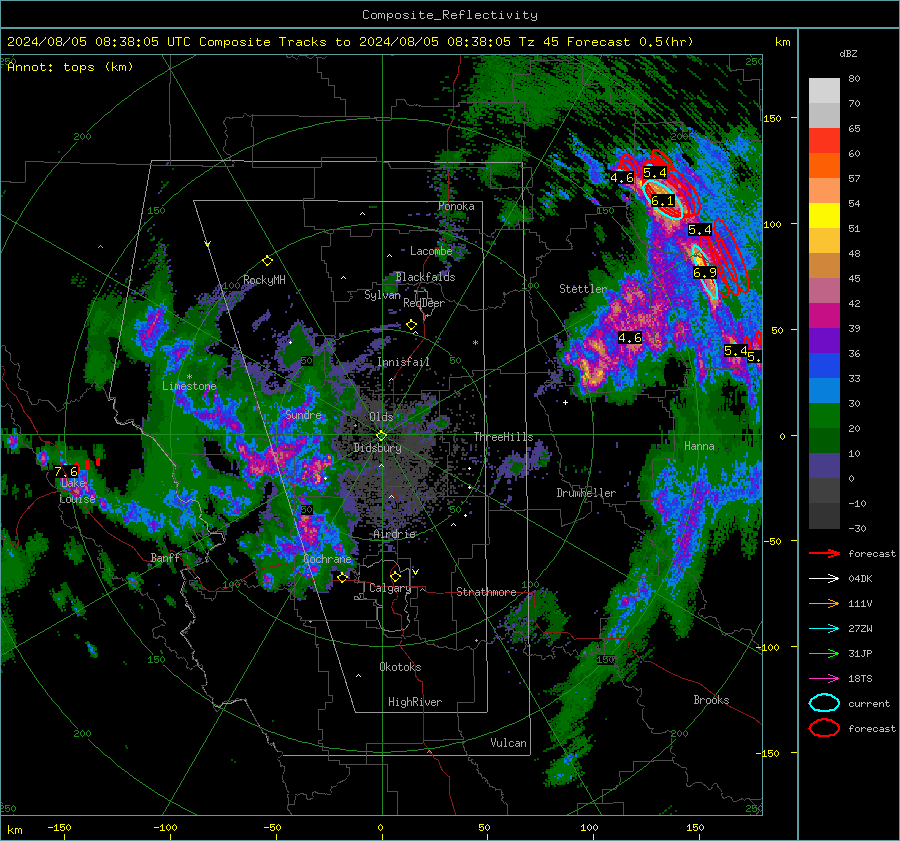Click the magenta 18TS arrow in legend
Screen dimensions: 900x841
(824, 679)
